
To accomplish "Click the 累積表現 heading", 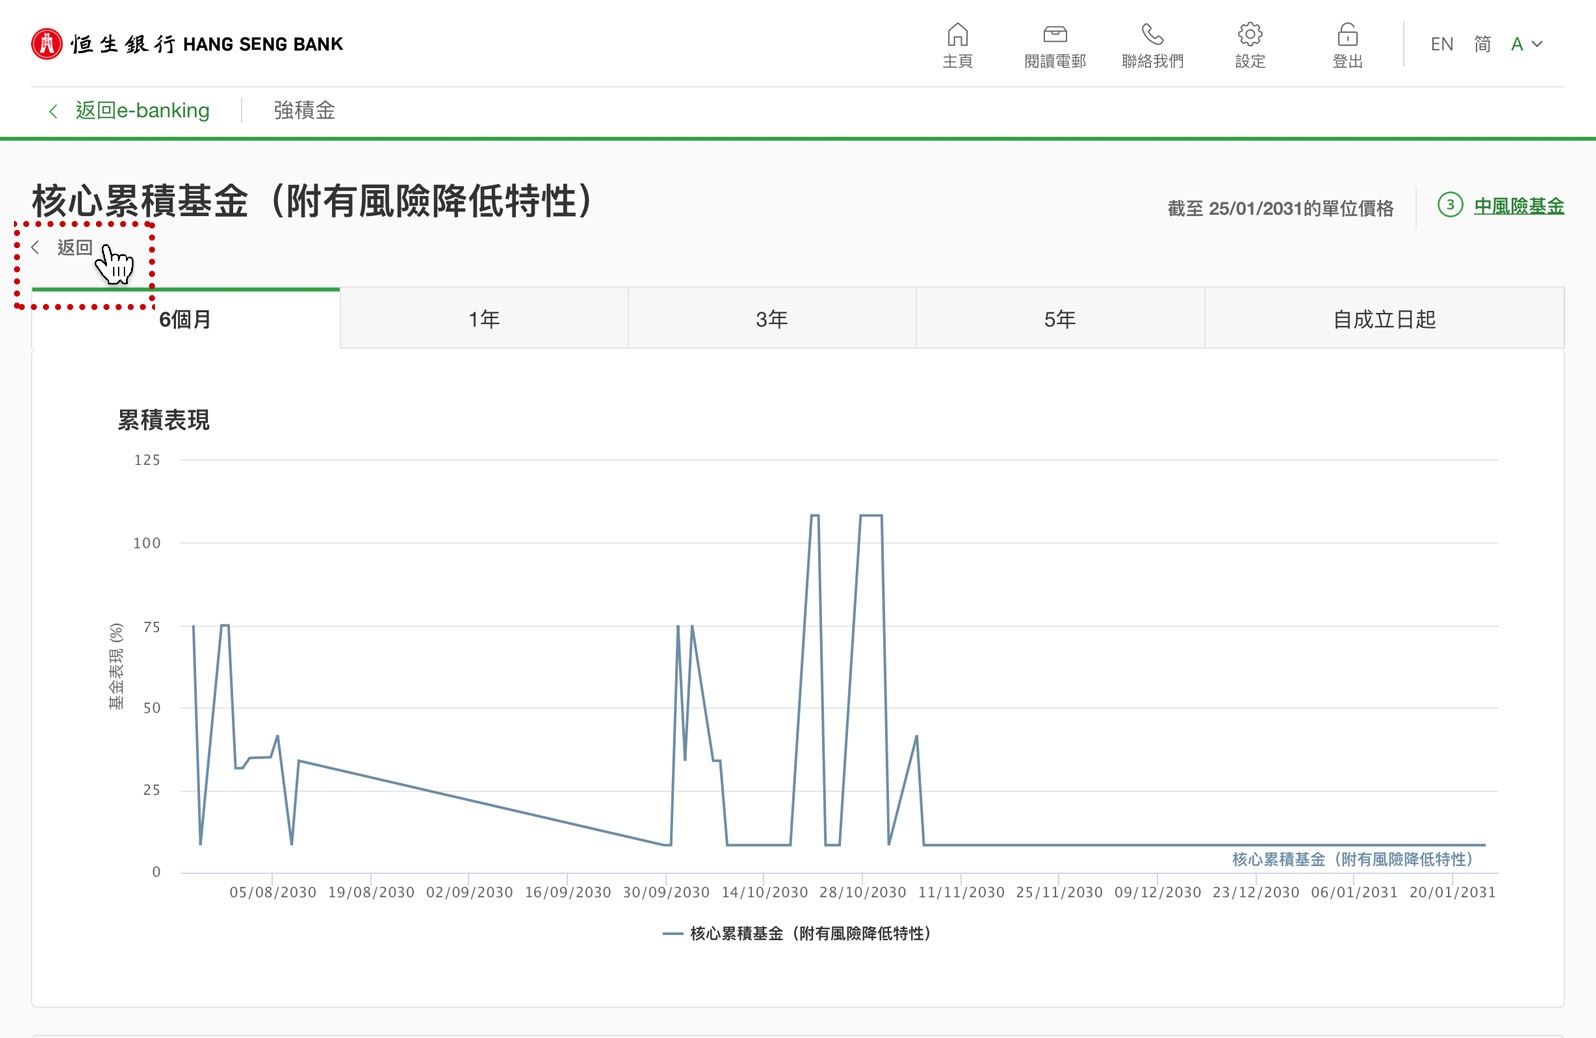I will pyautogui.click(x=164, y=420).
